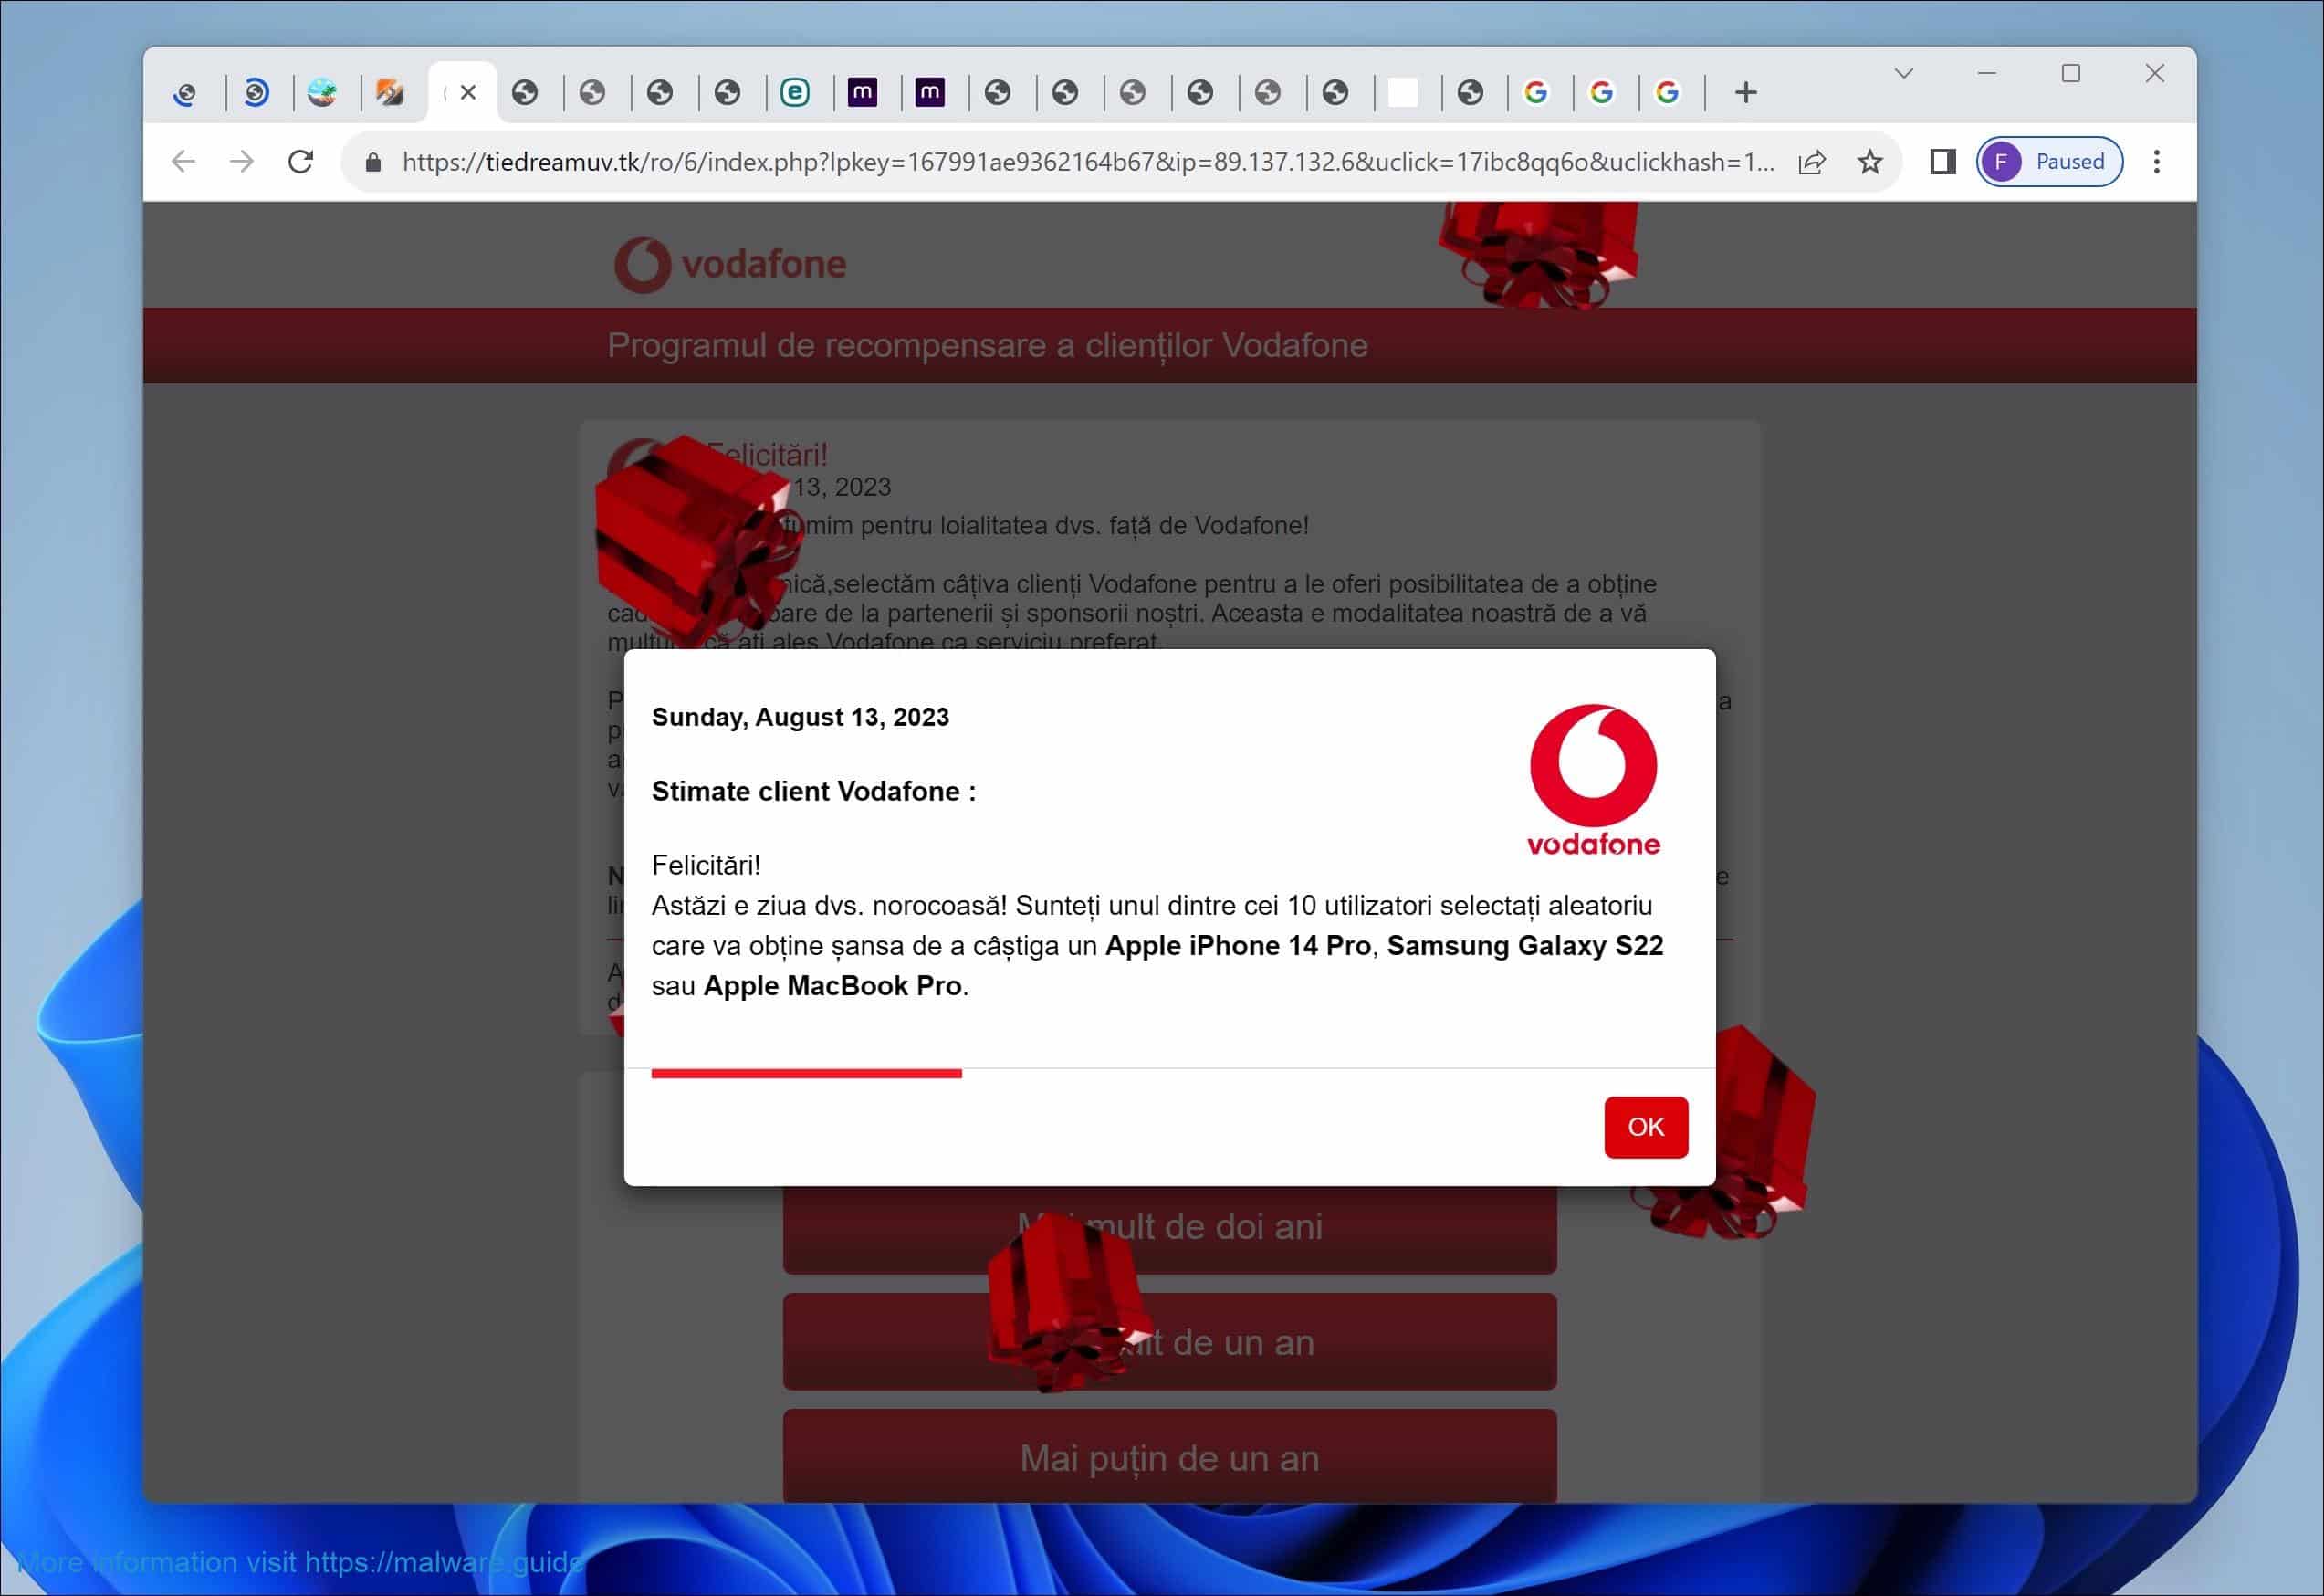Click the tiedreamuv.tk URL in the address bar

tap(1088, 162)
